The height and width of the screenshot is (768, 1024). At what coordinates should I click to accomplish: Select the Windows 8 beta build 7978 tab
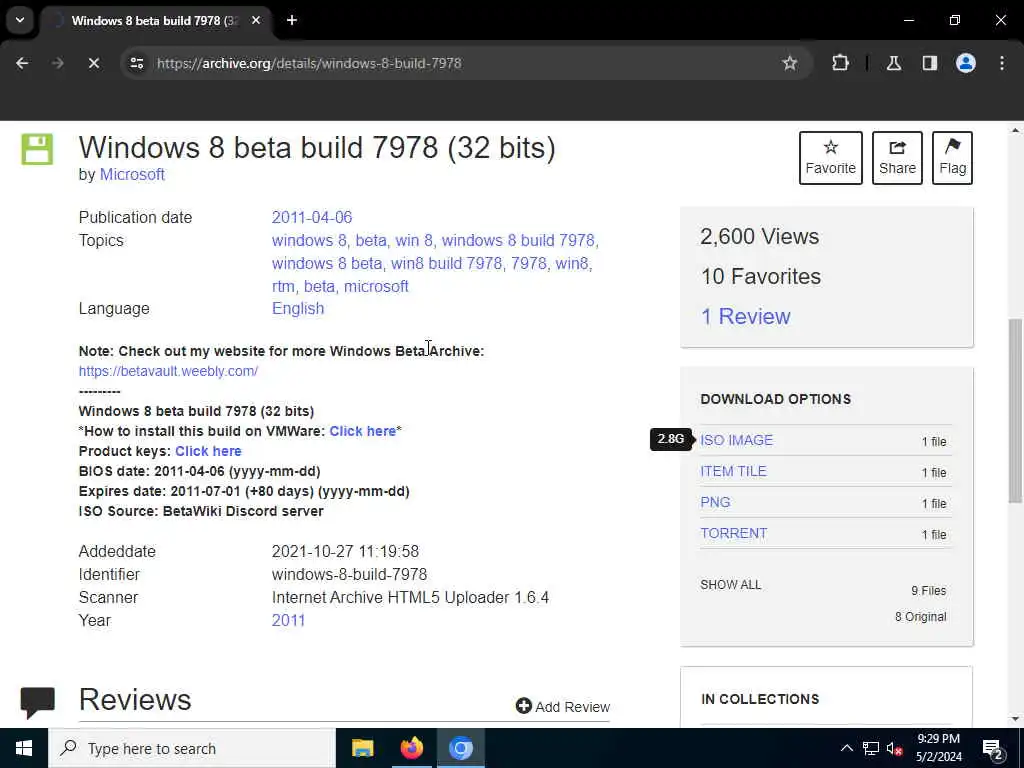coord(154,20)
